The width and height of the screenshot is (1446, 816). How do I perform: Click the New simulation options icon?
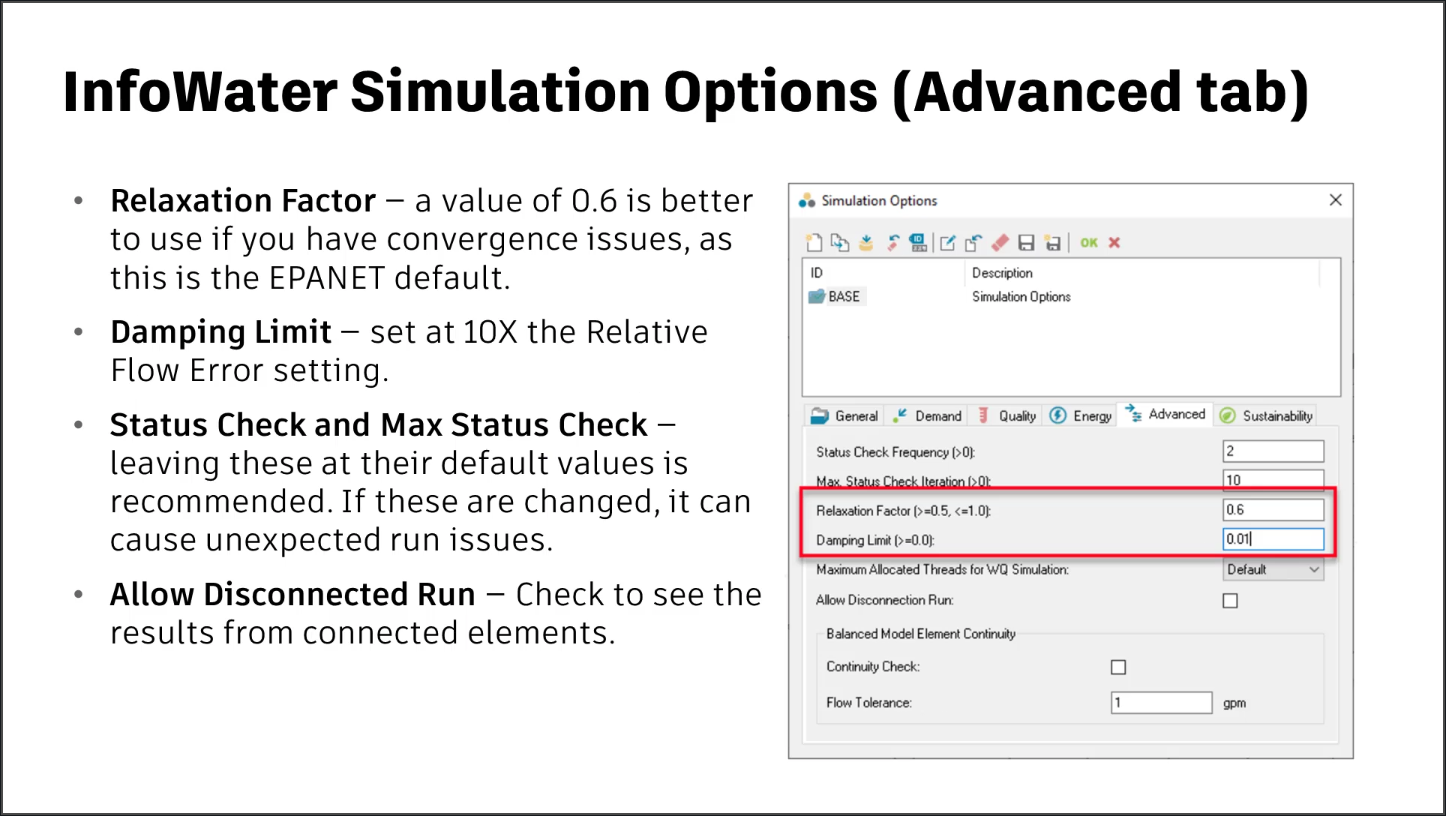(814, 242)
